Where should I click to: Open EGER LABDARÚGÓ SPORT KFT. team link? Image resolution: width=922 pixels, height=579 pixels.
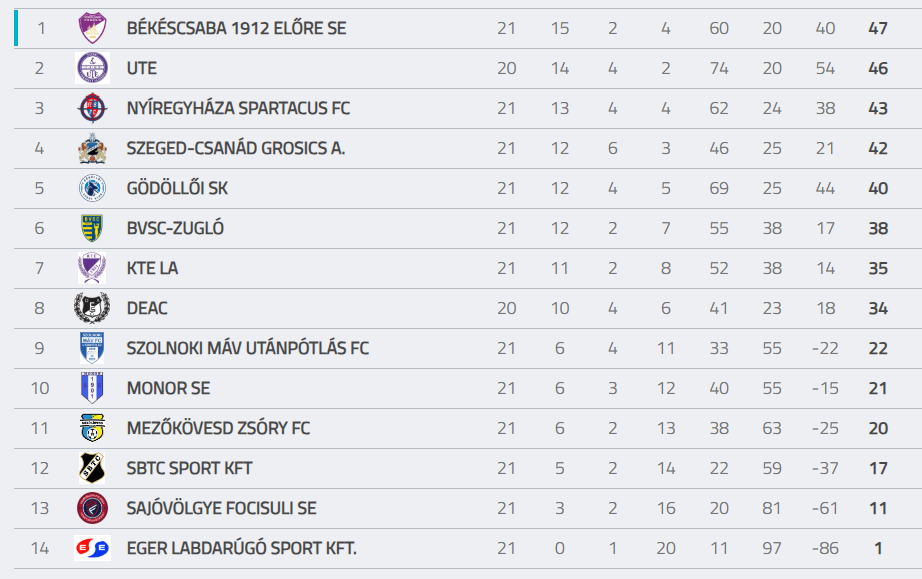click(241, 548)
